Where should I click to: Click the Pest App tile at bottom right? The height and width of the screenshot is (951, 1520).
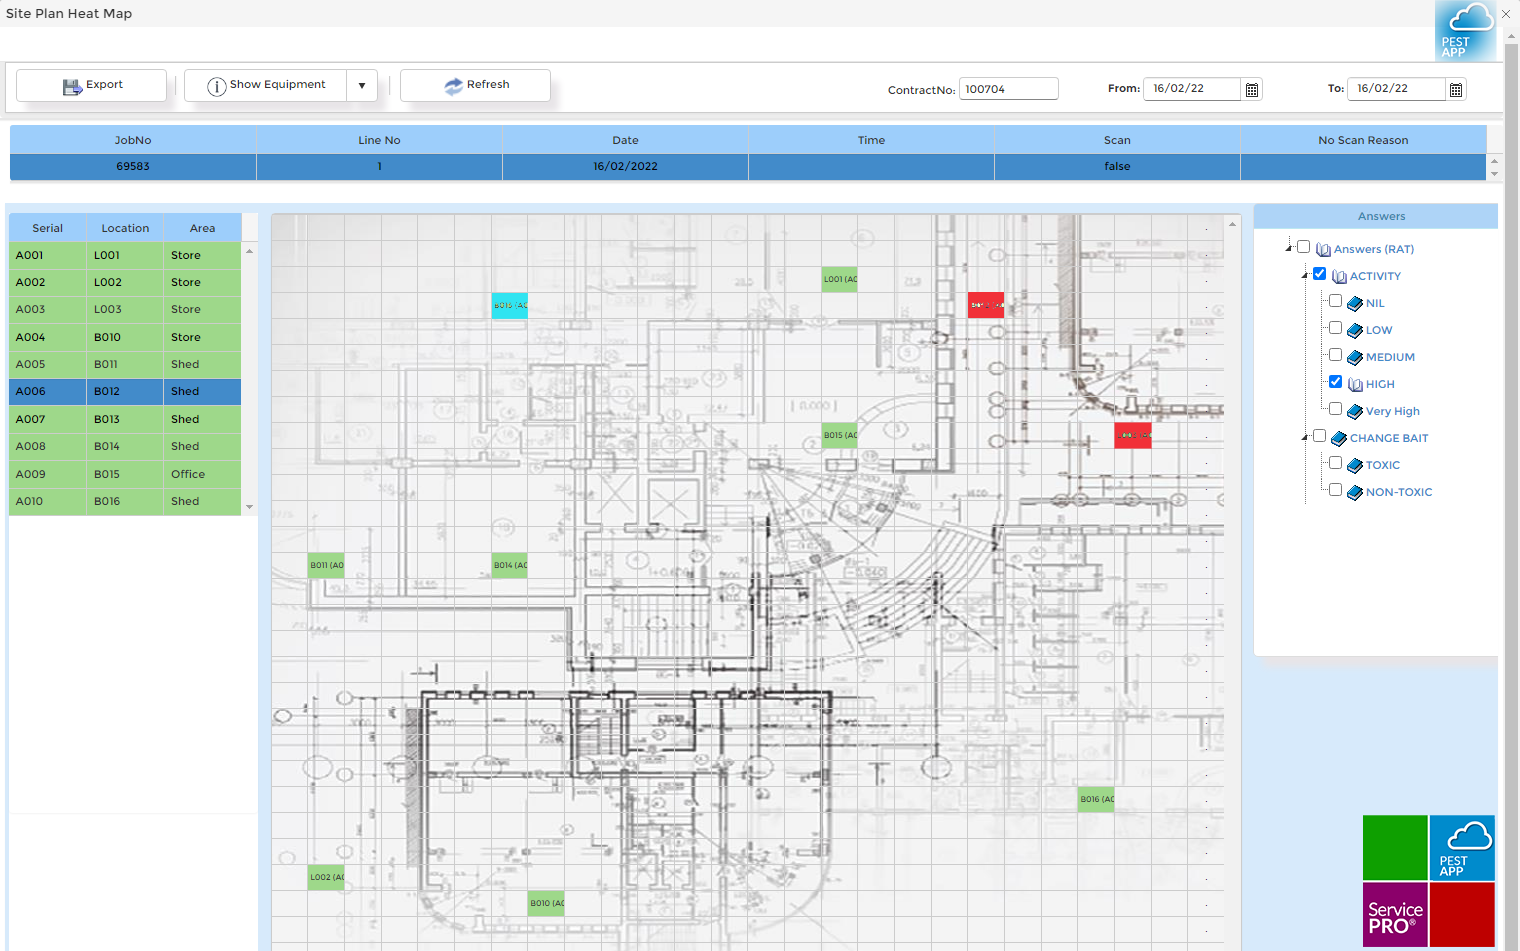pos(1462,847)
